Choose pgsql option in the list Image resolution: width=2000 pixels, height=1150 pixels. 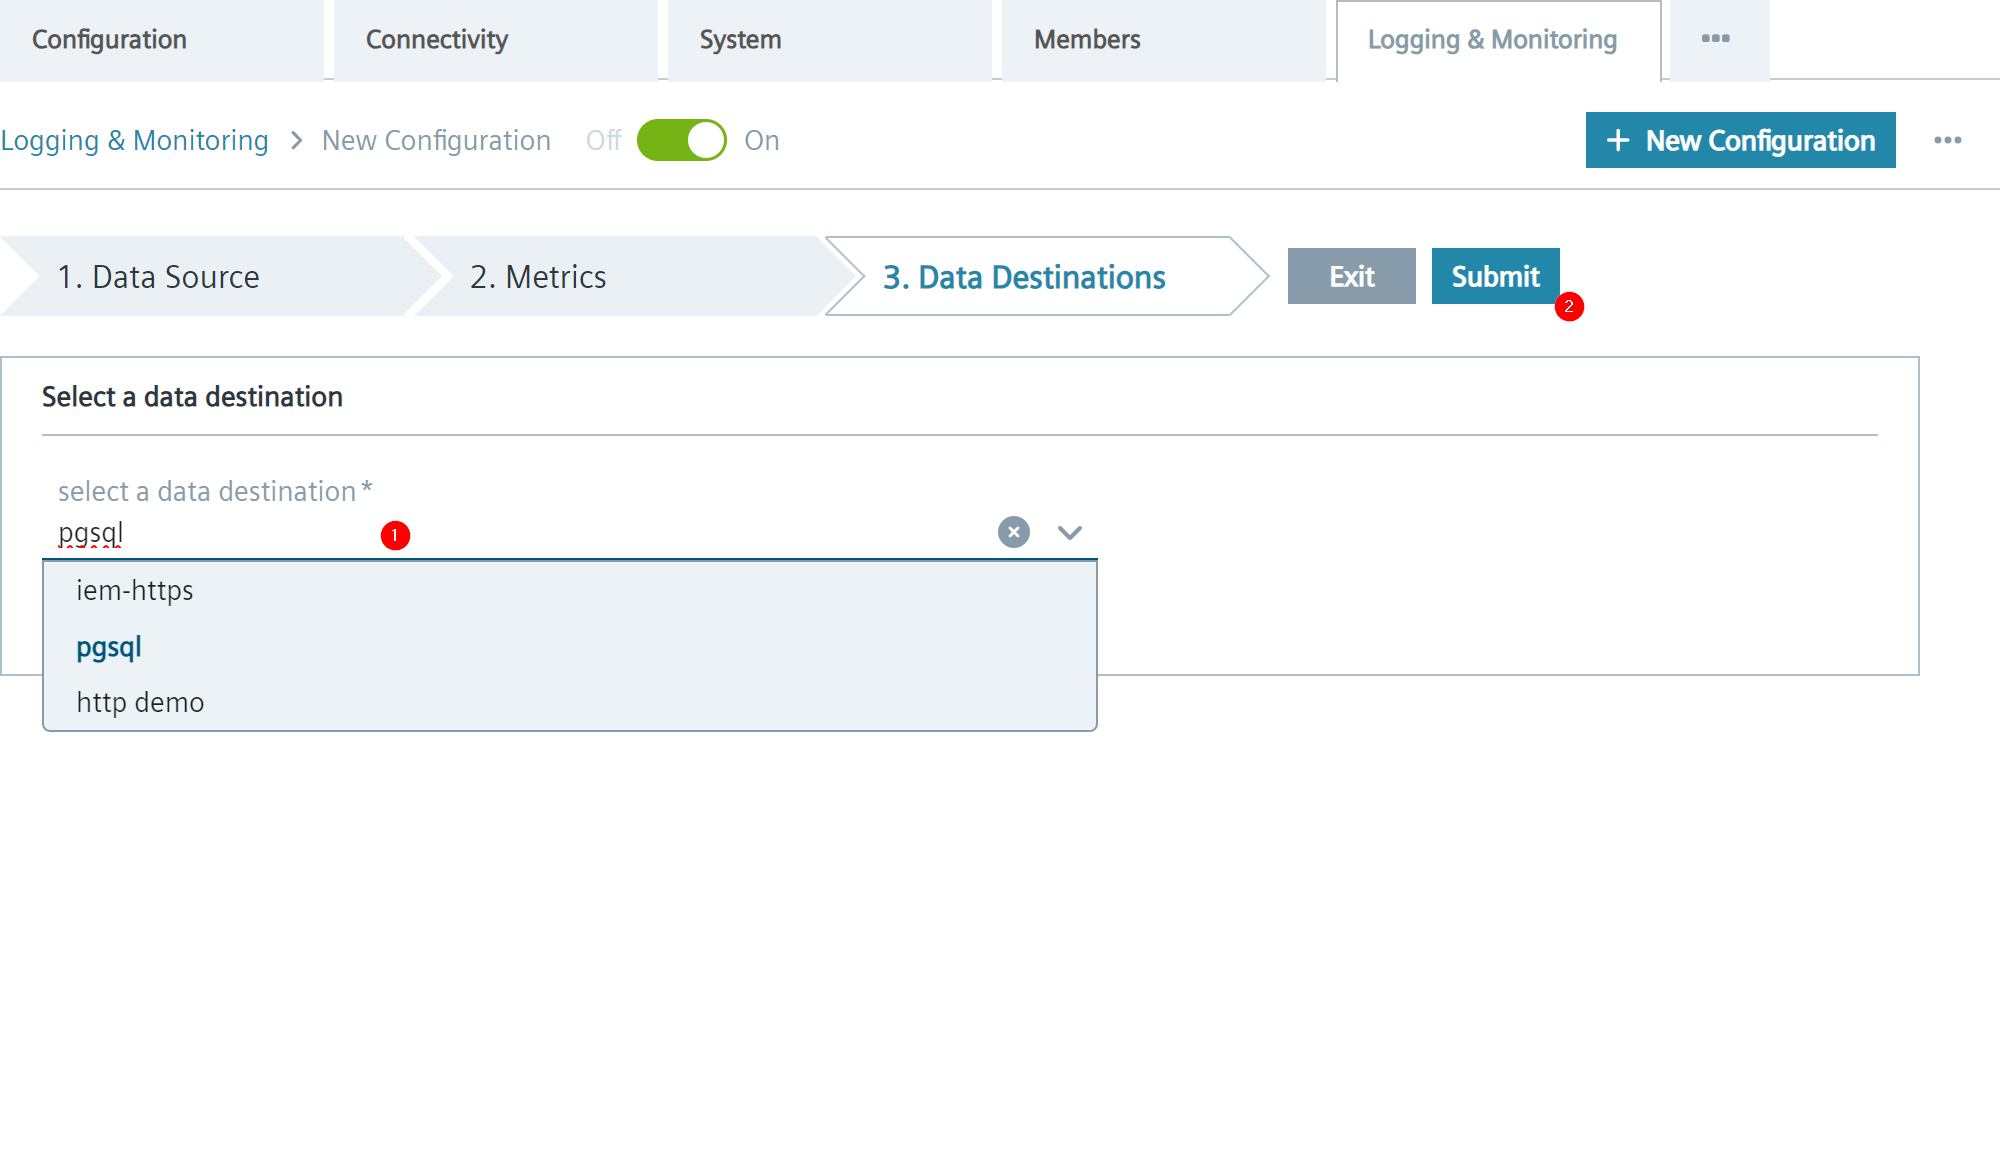pyautogui.click(x=109, y=647)
